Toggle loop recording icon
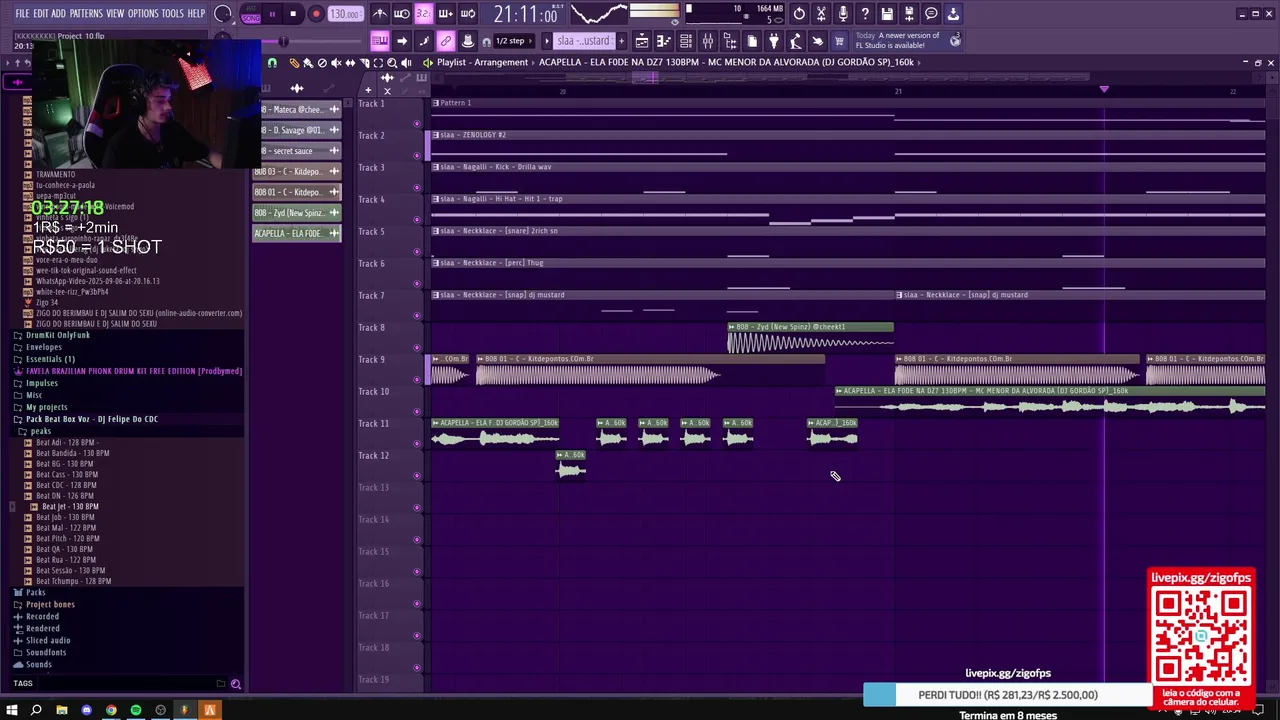This screenshot has height=720, width=1280. point(468,14)
